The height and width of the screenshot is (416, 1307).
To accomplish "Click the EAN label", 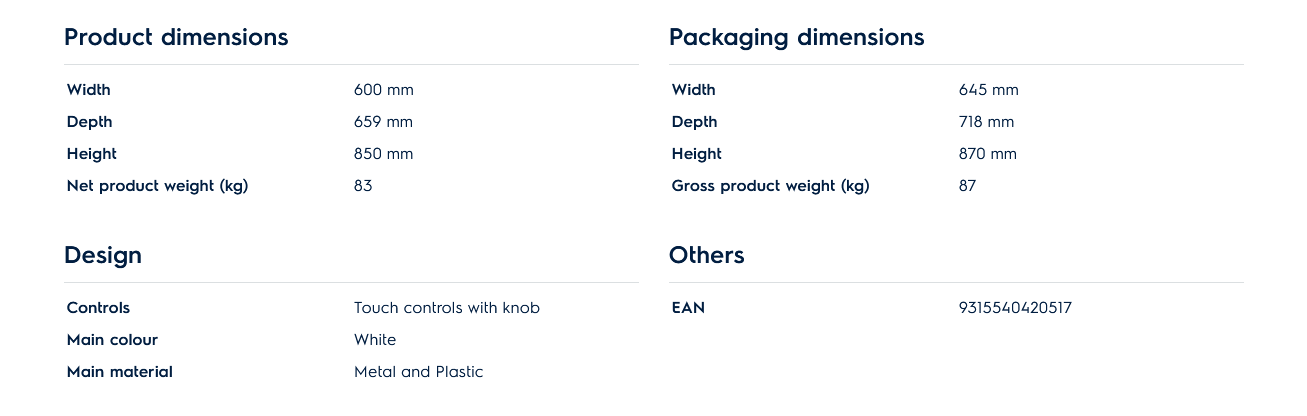I will (688, 308).
